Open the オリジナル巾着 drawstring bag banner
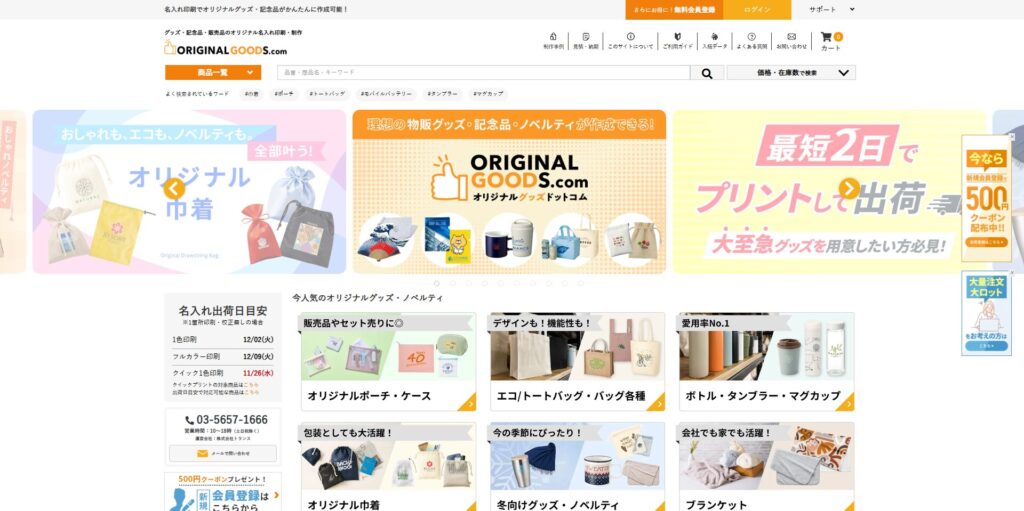 pos(189,191)
